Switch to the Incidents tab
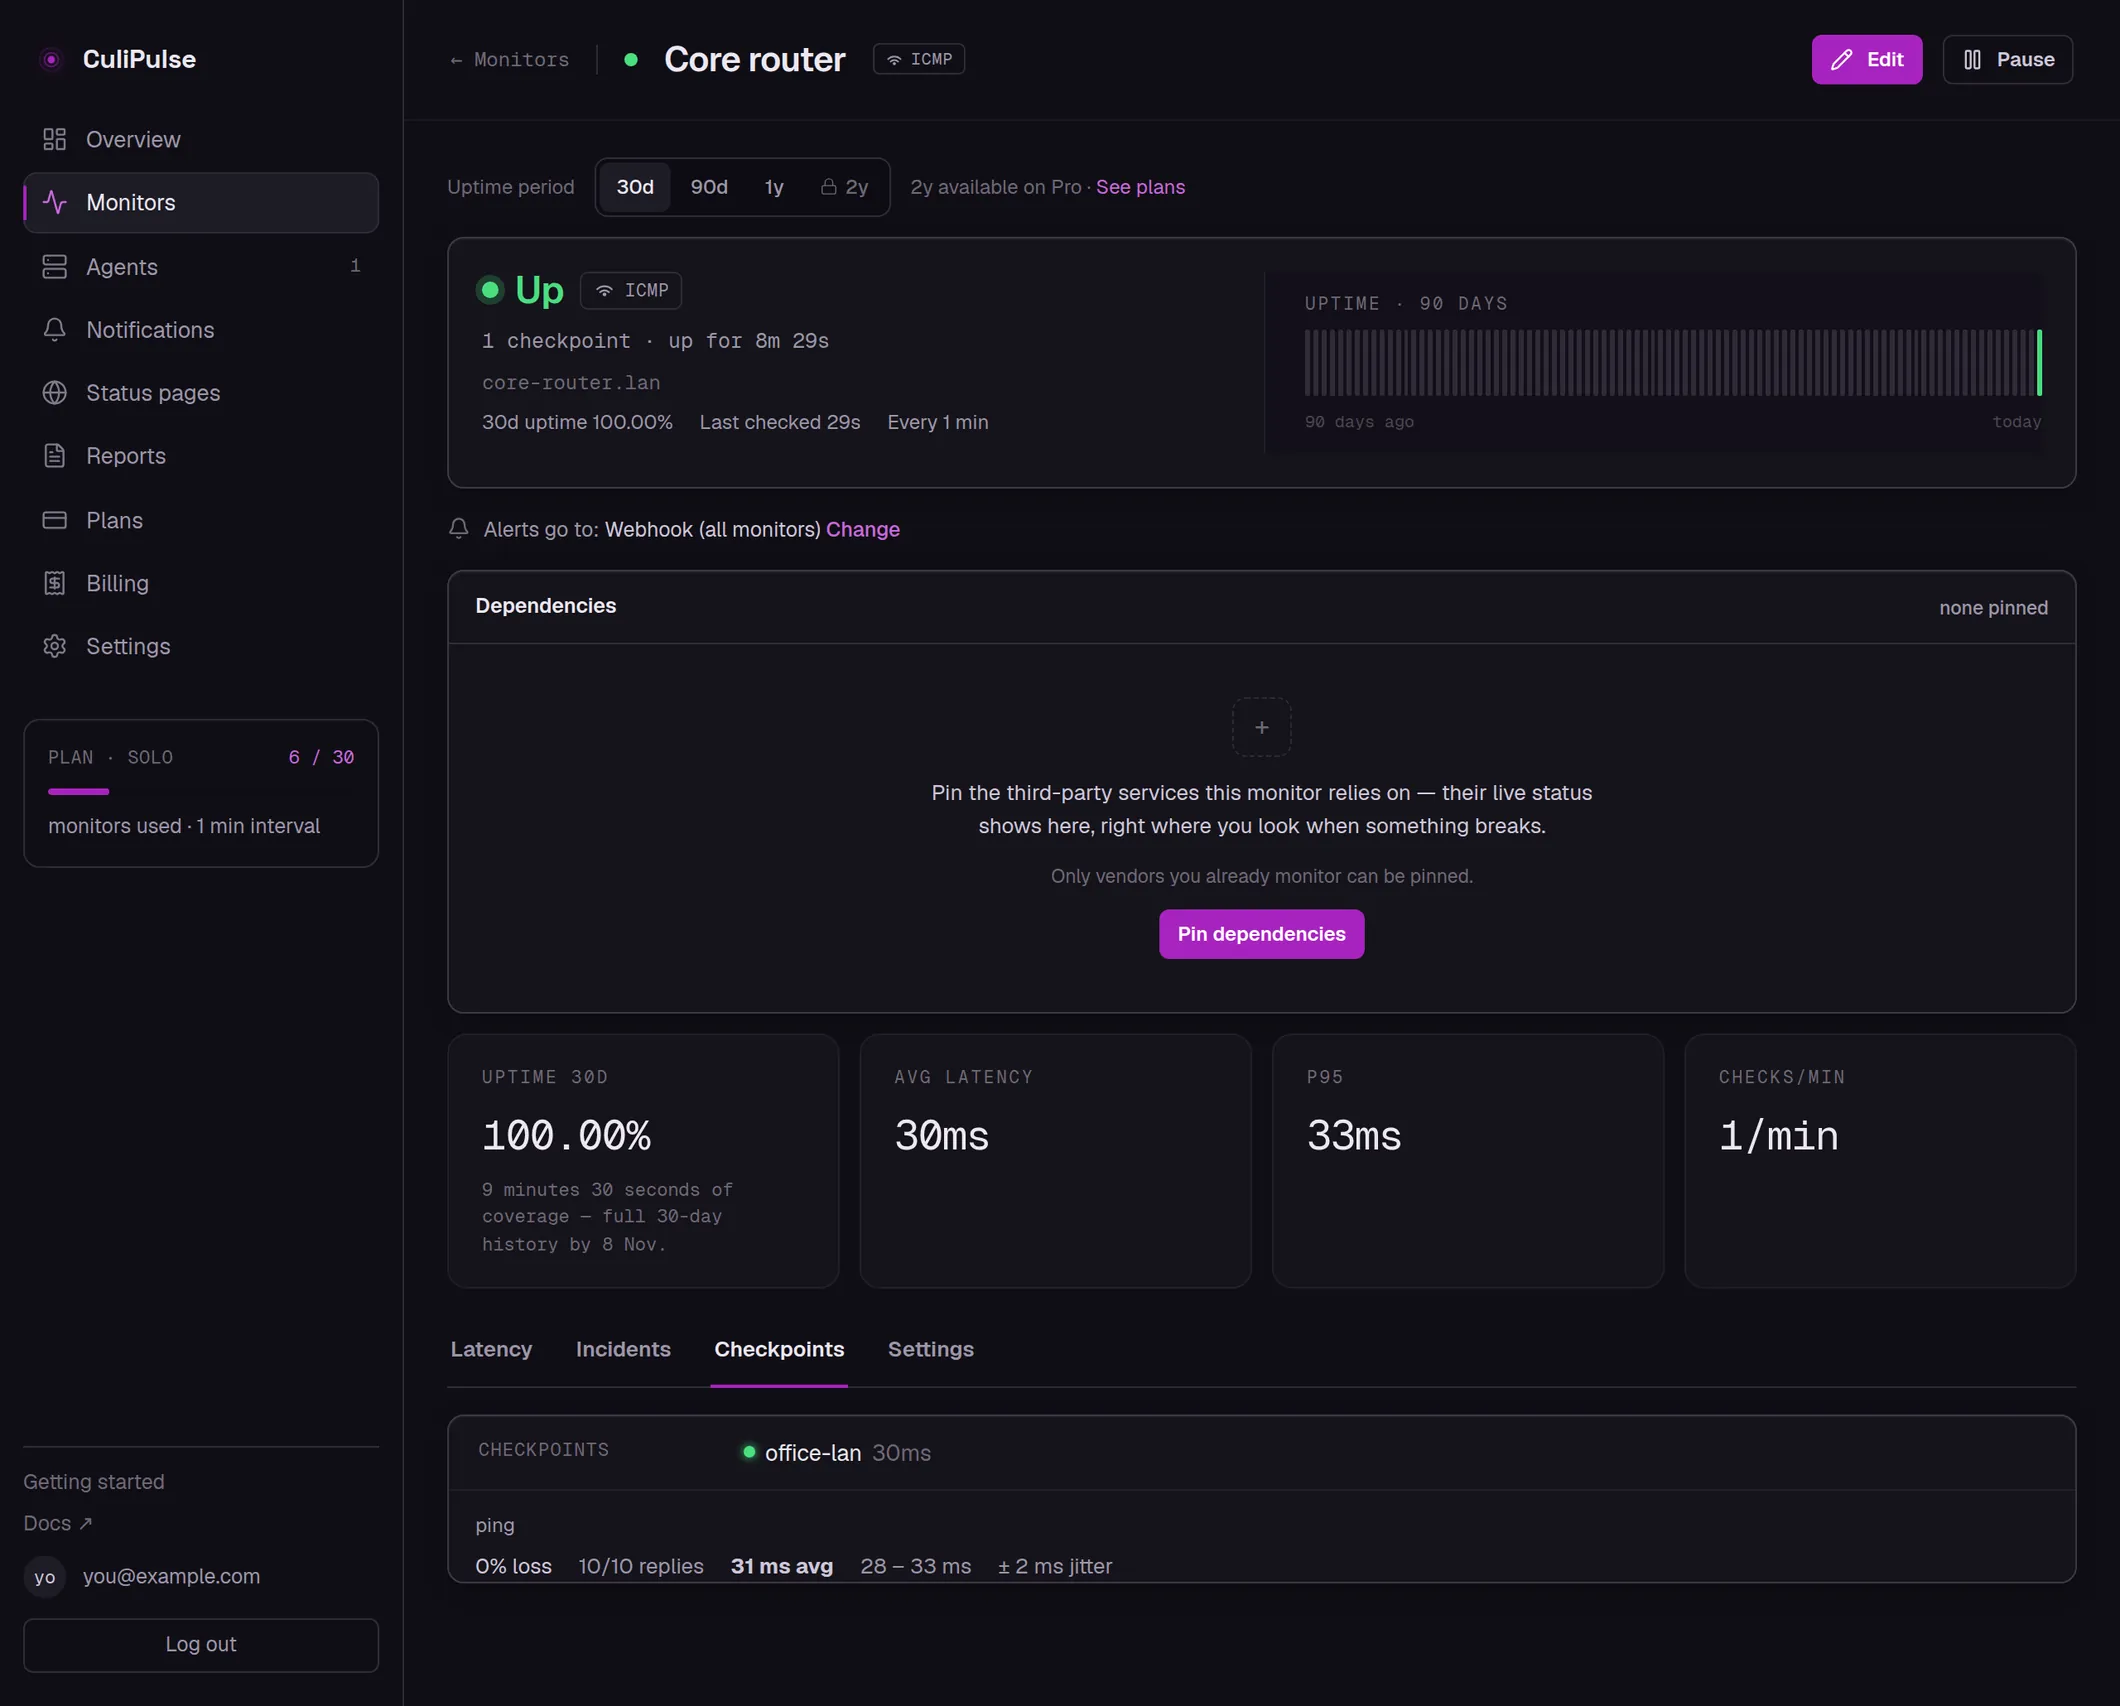Image resolution: width=2120 pixels, height=1706 pixels. (623, 1349)
